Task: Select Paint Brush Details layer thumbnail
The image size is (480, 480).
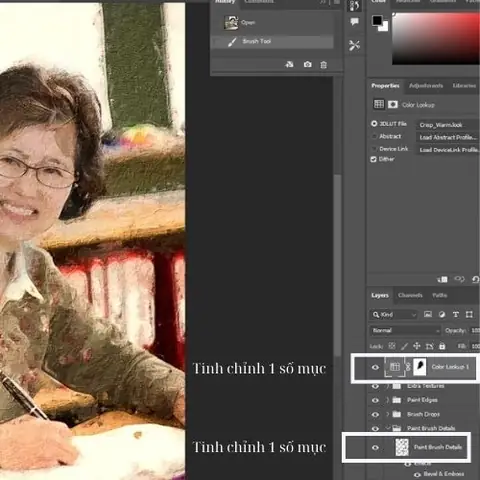Action: (402, 447)
